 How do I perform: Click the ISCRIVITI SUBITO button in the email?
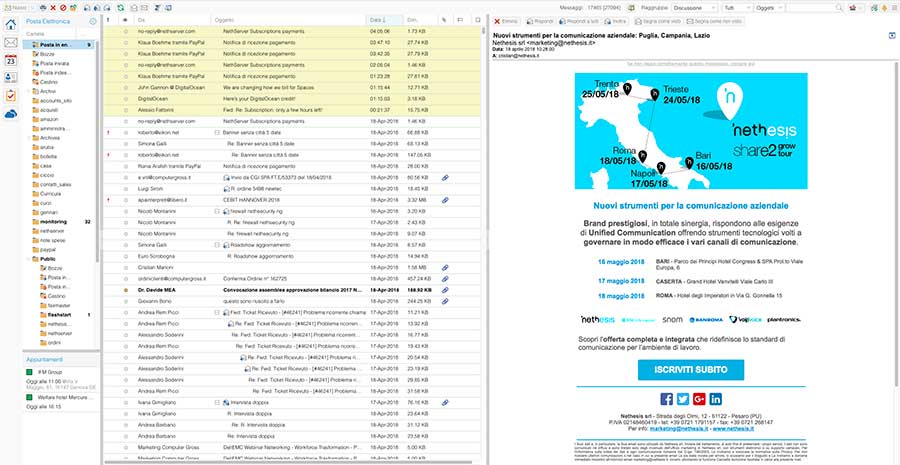coord(690,370)
